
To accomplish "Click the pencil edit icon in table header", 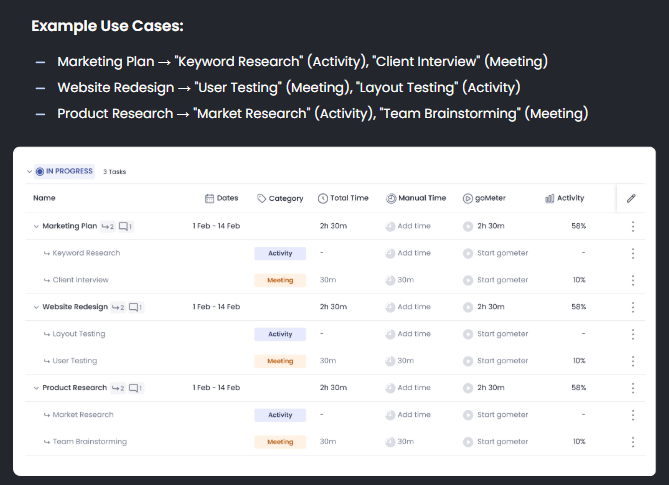I will pyautogui.click(x=631, y=198).
